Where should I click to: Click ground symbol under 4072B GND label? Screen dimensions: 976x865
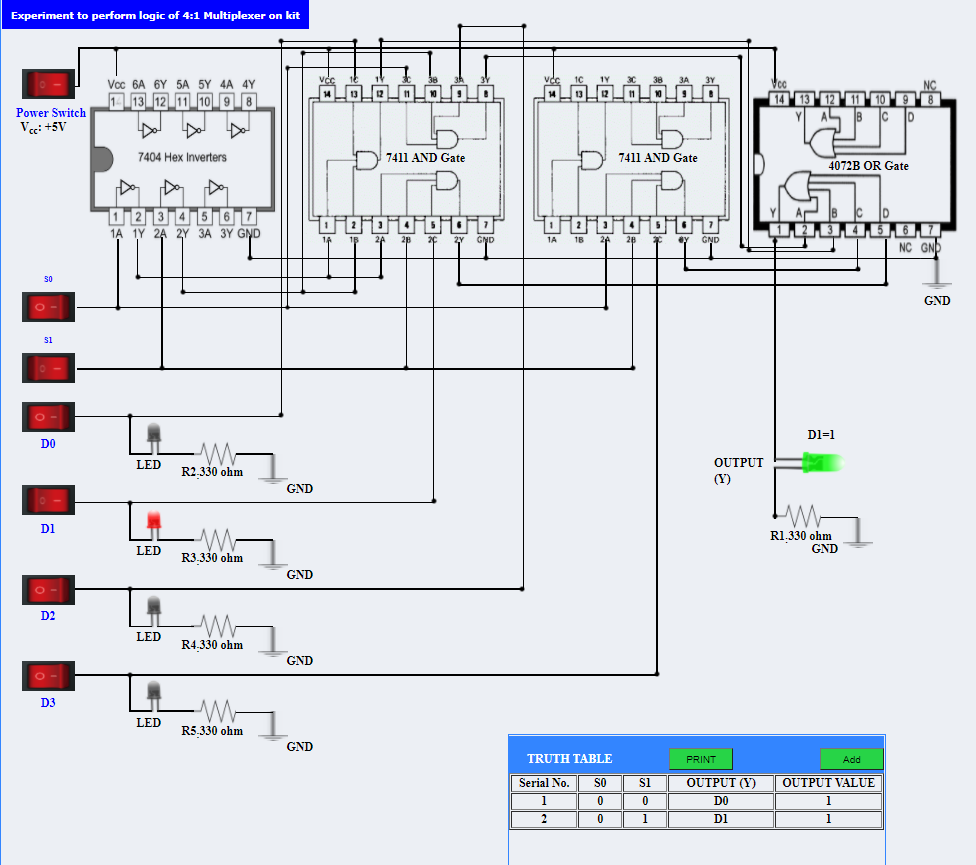pos(936,274)
